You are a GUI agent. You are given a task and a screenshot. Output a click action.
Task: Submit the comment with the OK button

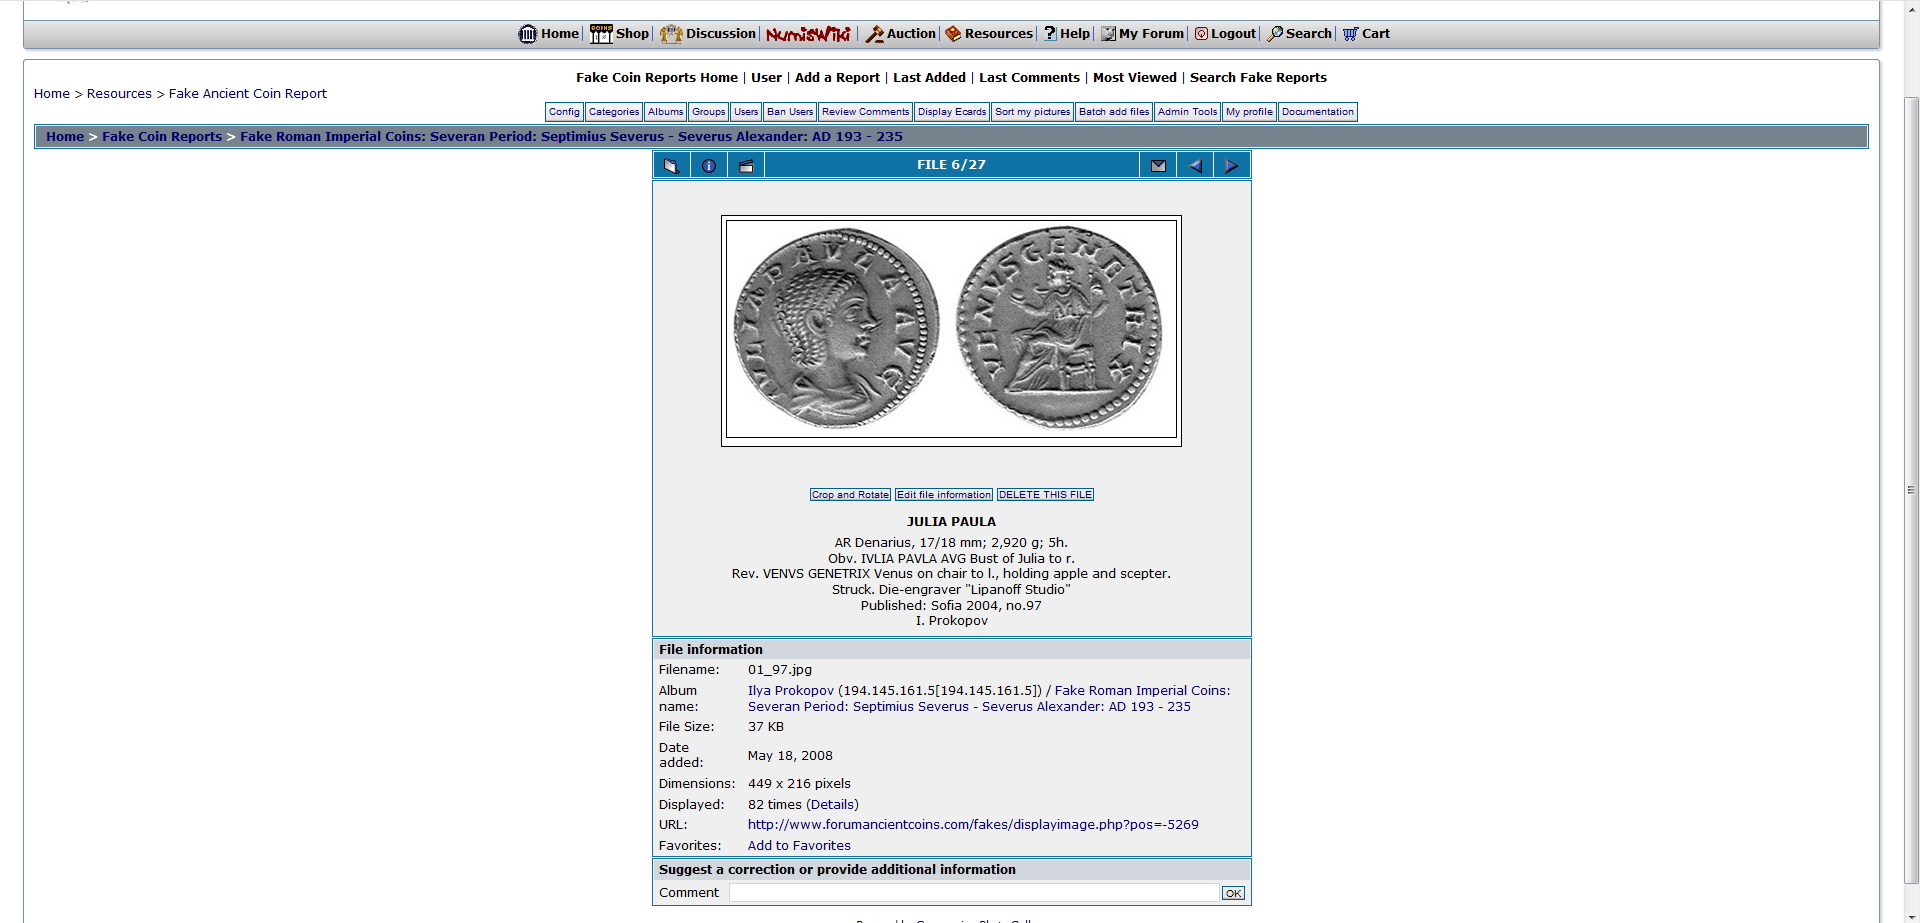pyautogui.click(x=1233, y=893)
